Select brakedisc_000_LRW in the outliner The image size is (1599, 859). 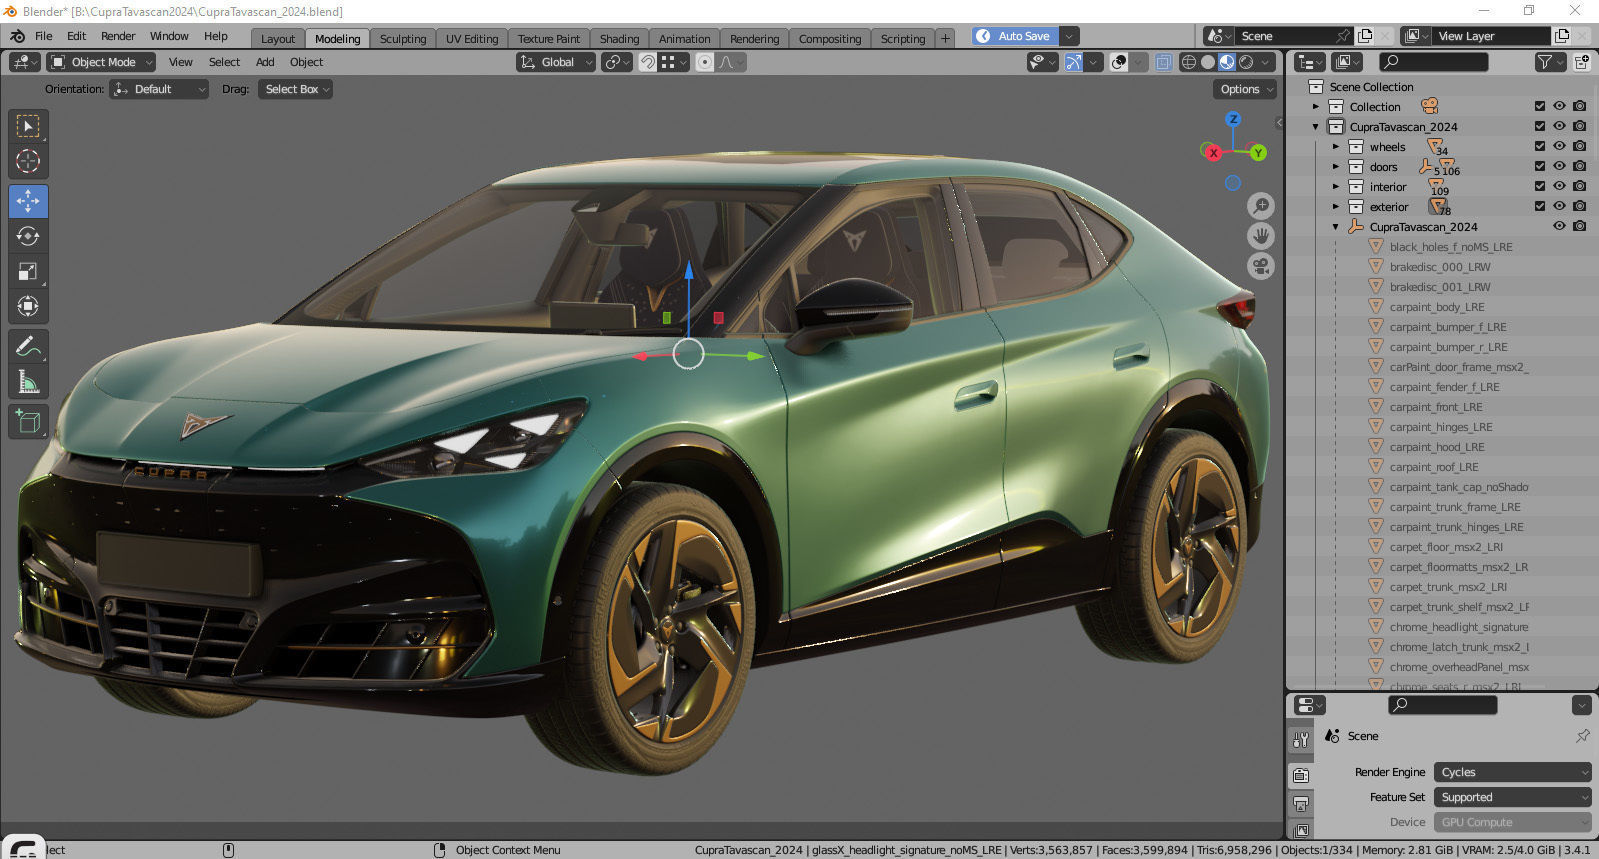point(1440,267)
